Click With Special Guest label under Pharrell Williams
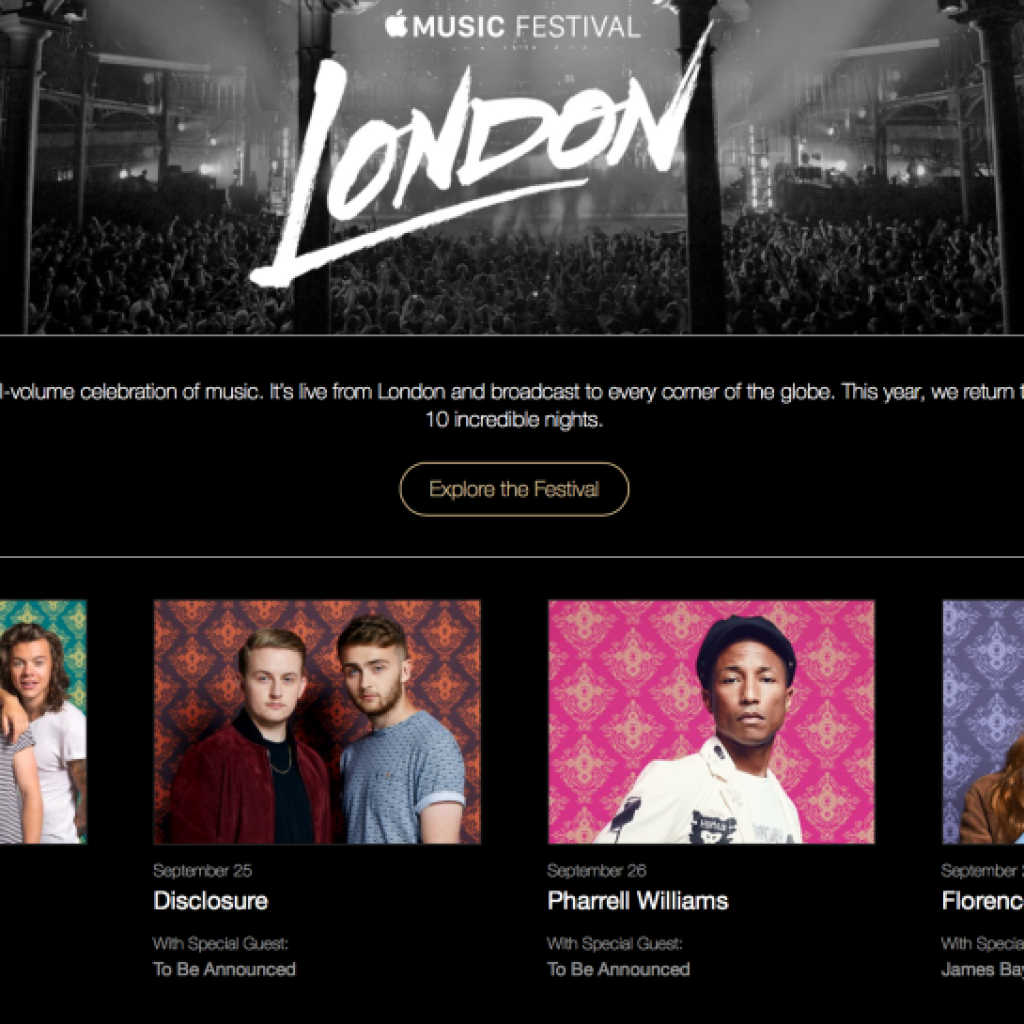 click(614, 944)
